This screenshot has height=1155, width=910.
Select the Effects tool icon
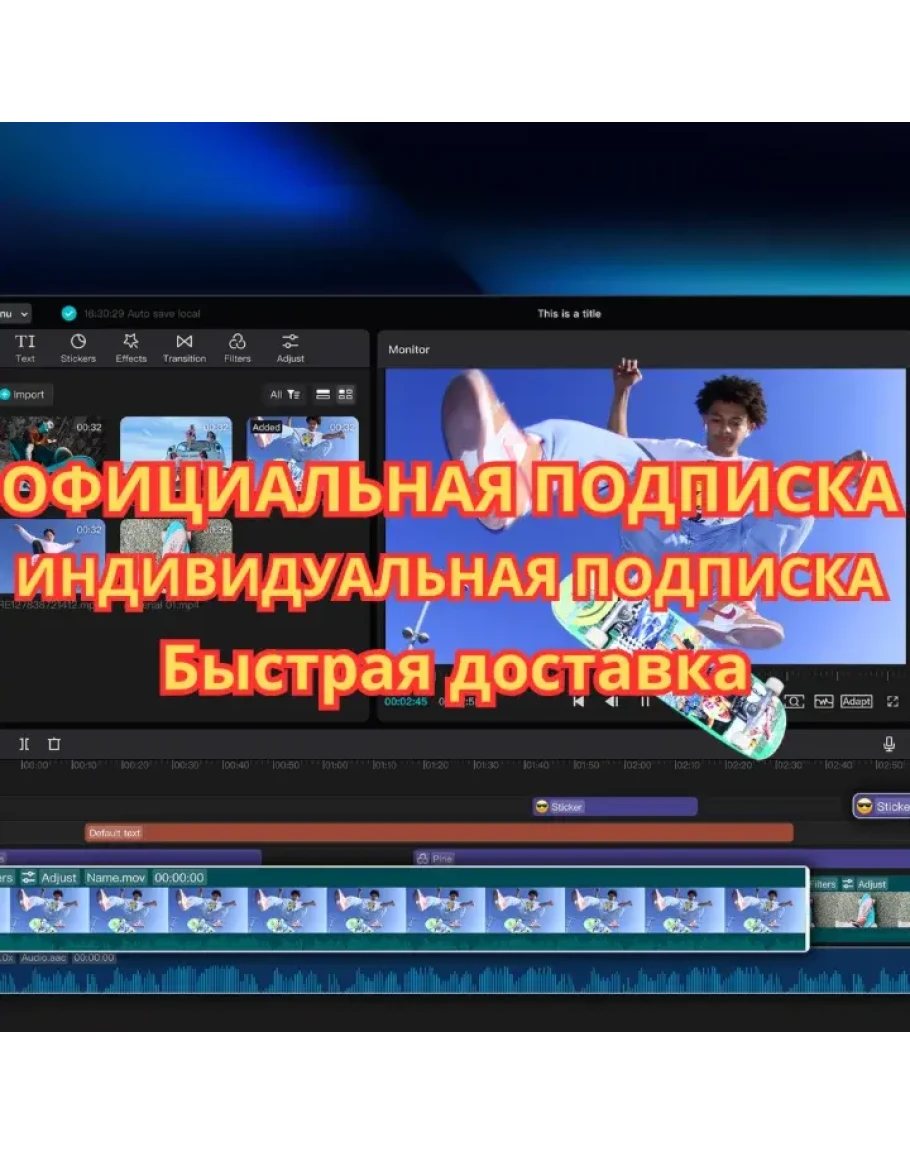pyautogui.click(x=131, y=347)
